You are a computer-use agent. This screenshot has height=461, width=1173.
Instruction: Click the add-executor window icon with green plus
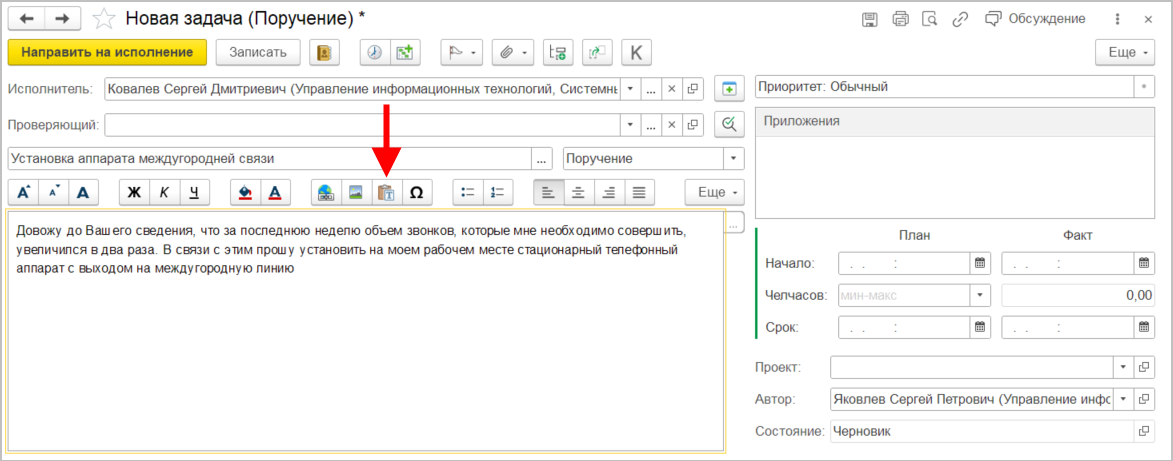729,89
